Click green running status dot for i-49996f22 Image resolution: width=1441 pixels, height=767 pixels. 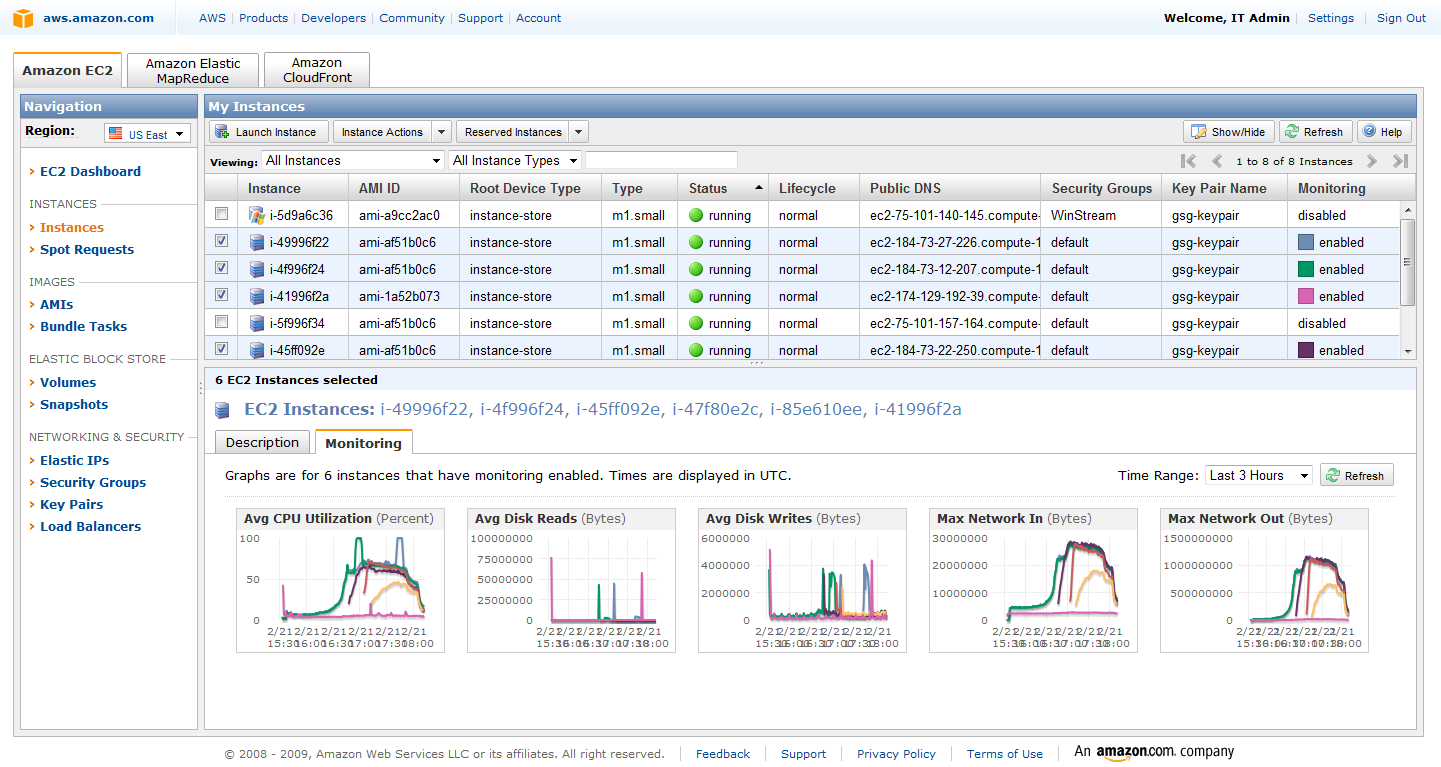(x=696, y=242)
